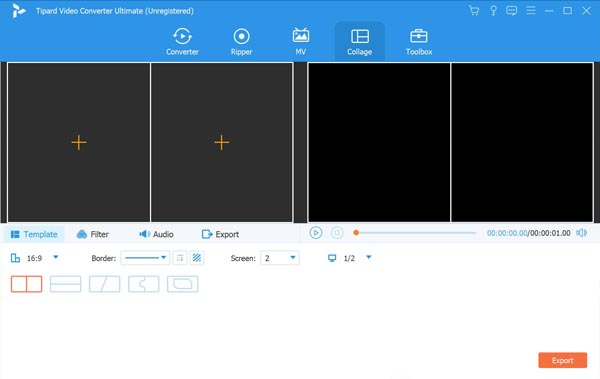This screenshot has height=379, width=600.
Task: Switch to the Filter tab
Action: click(93, 234)
